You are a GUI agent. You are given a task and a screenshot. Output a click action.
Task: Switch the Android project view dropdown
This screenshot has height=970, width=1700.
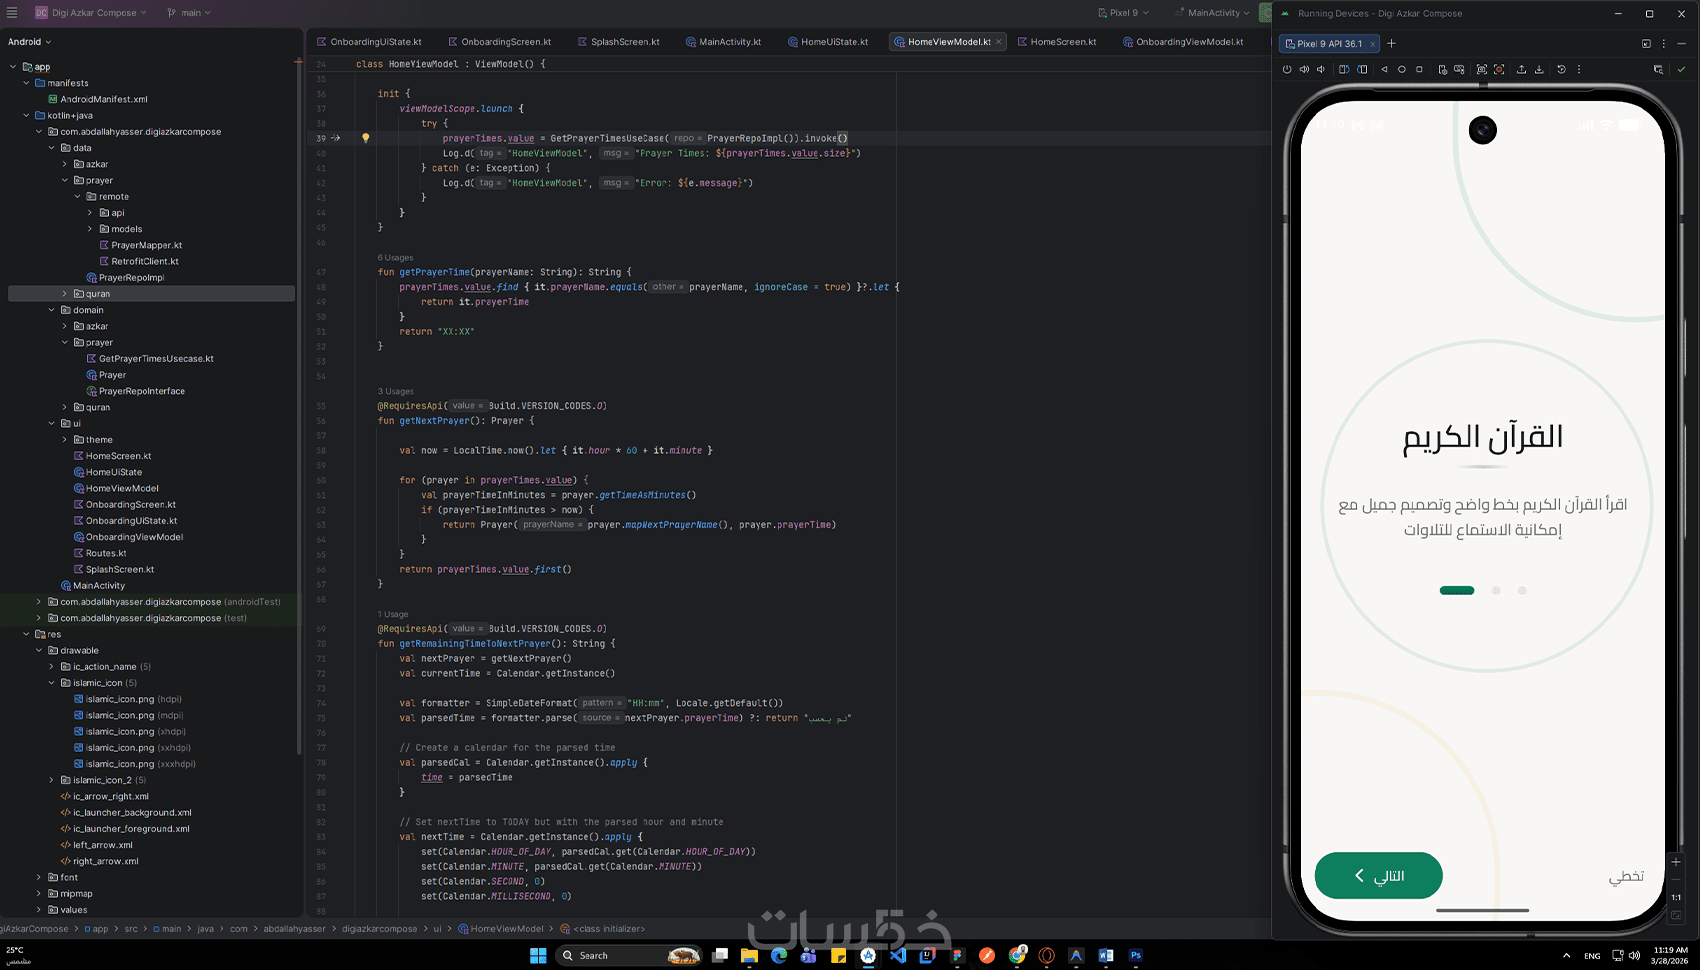(x=30, y=42)
